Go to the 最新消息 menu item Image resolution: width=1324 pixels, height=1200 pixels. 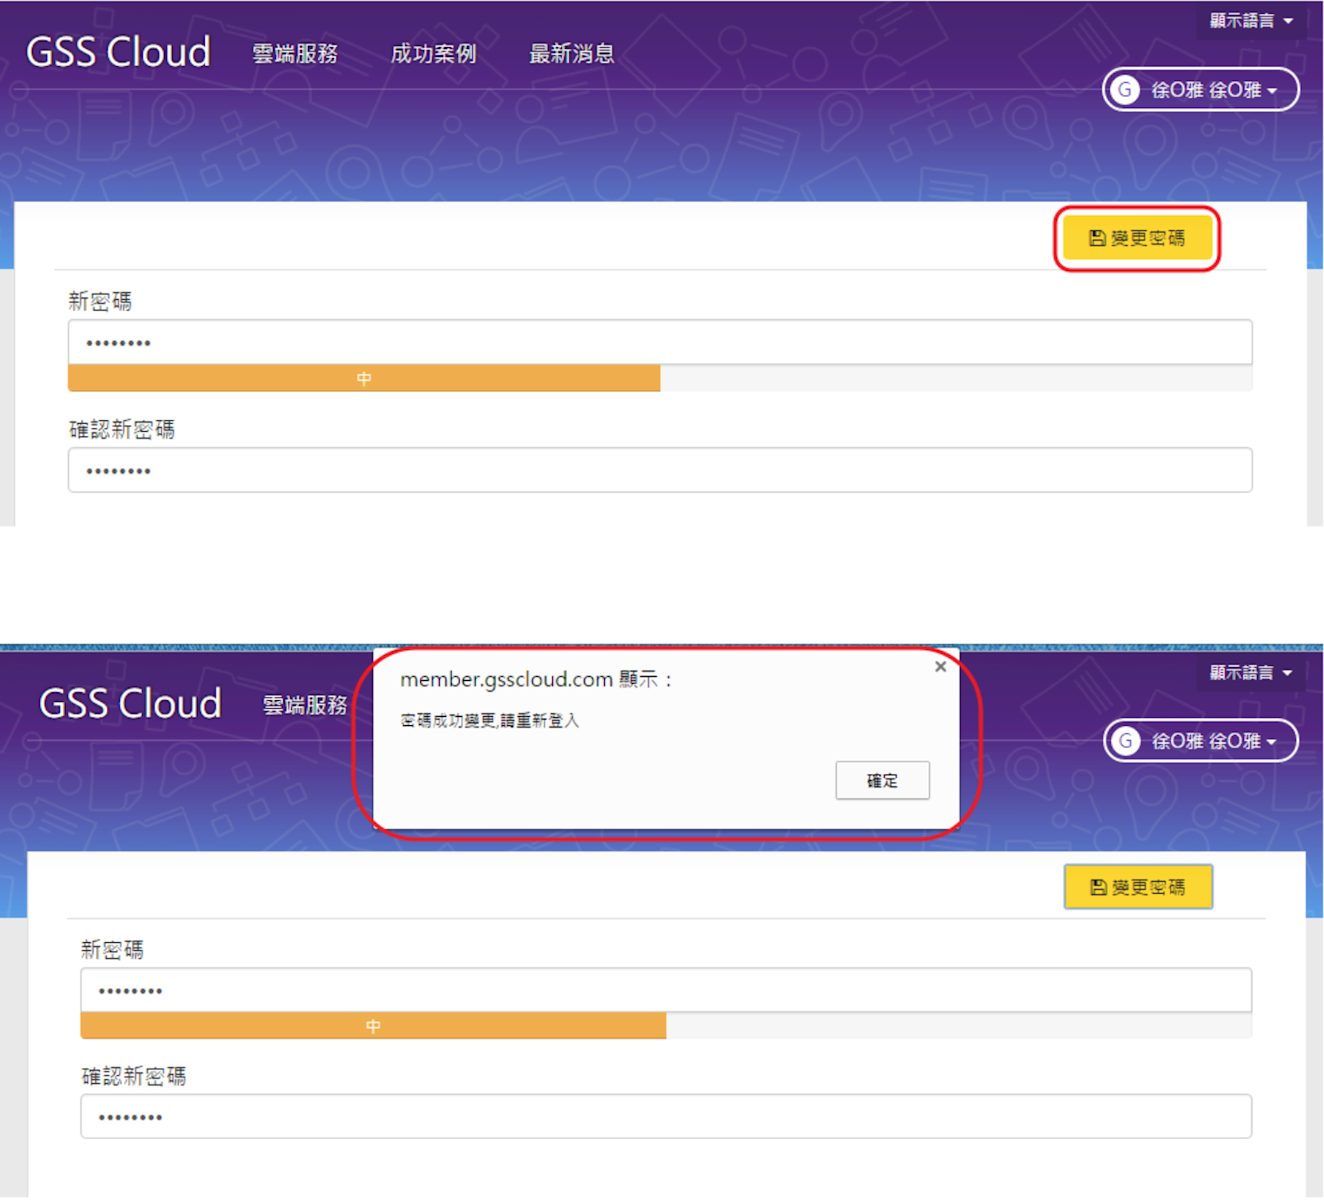571,54
